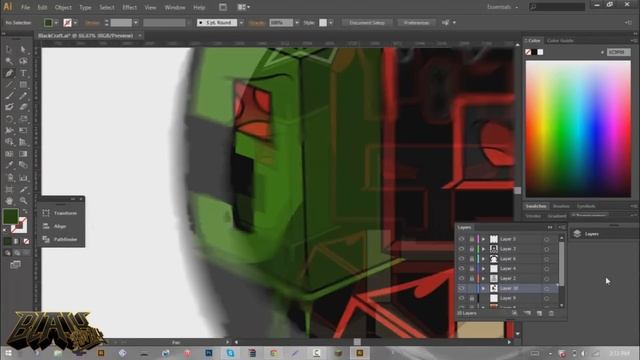Viewport: 640px width, 360px height.
Task: Open the Object menu
Action: 63,7
